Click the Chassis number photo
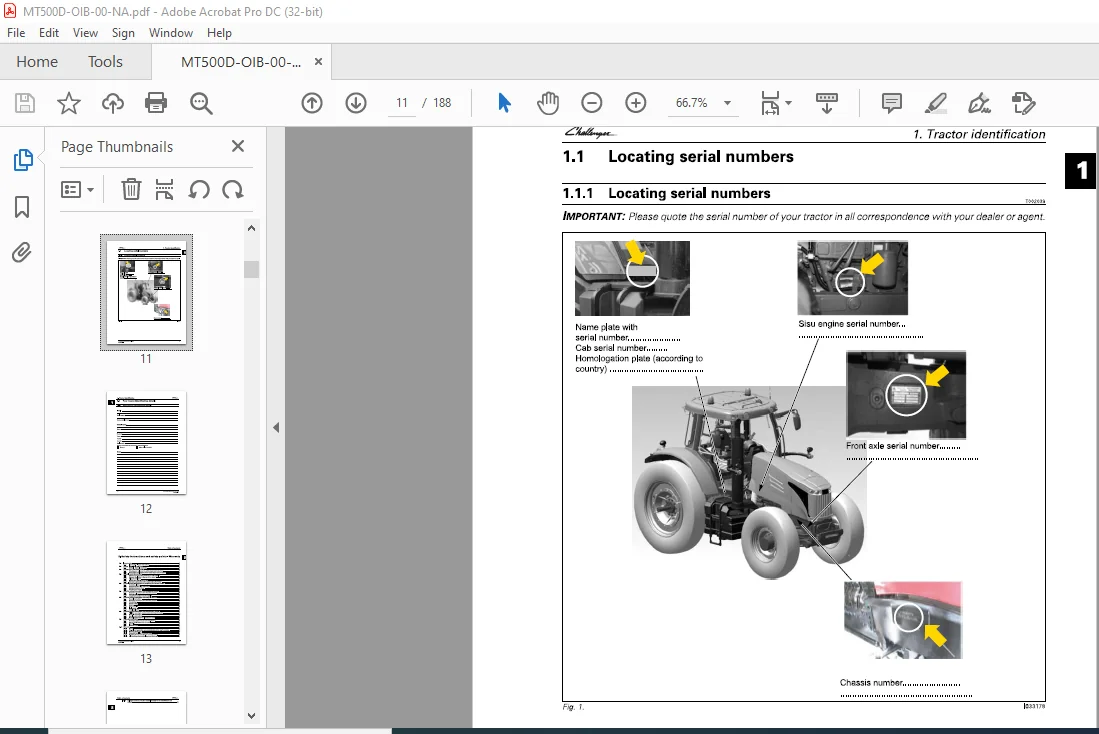 point(903,620)
